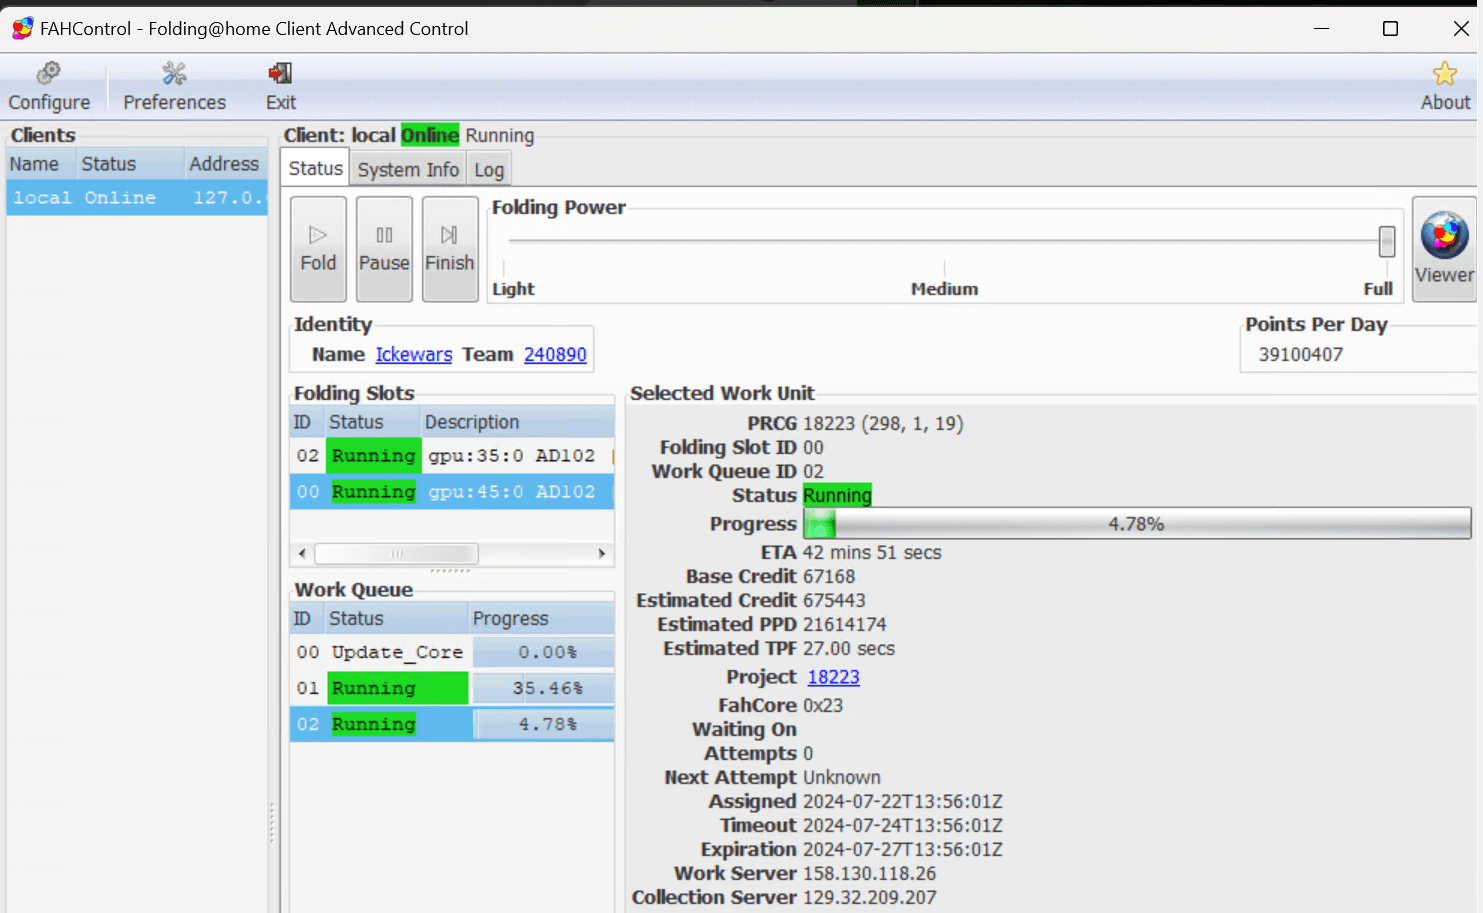Click the Finish button
Viewport: 1483px width, 913px height.
coord(450,249)
